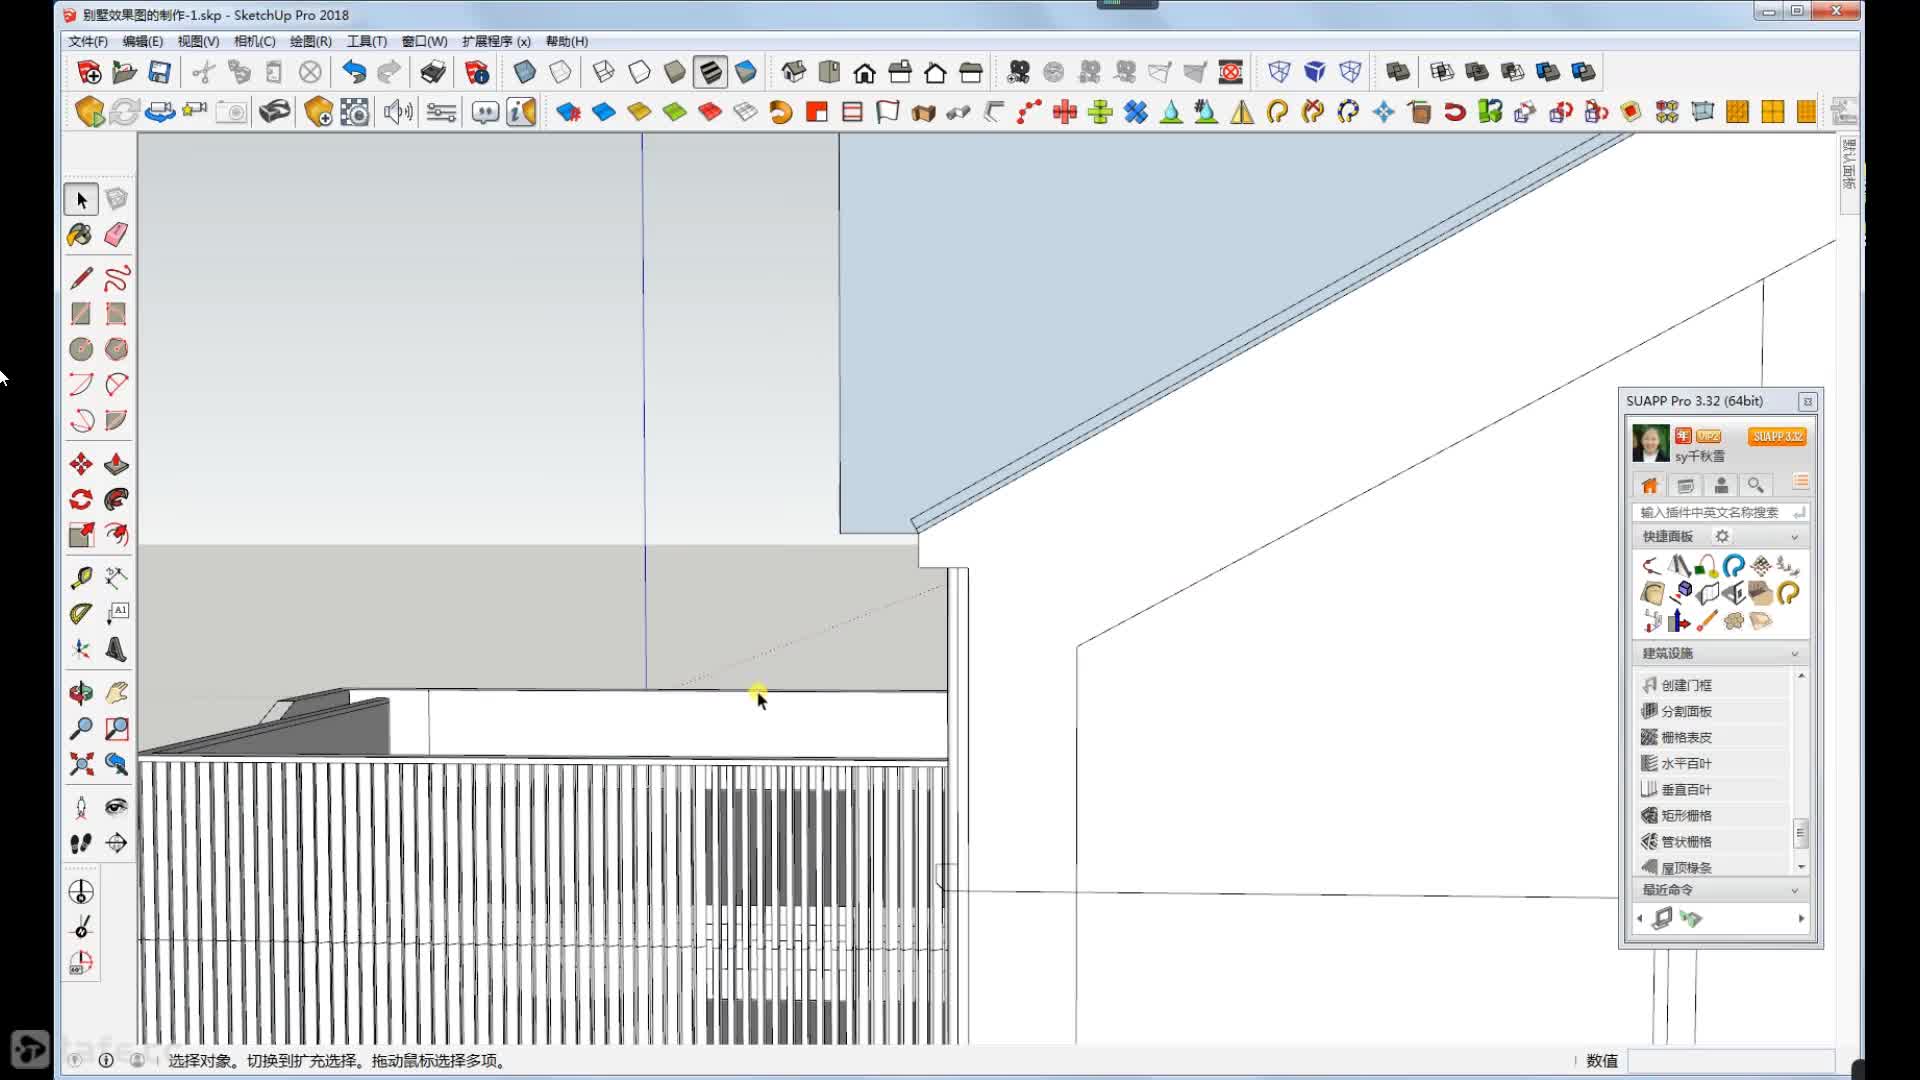Choose the Rectangle tool
Viewport: 1920px width, 1080px height.
(81, 314)
